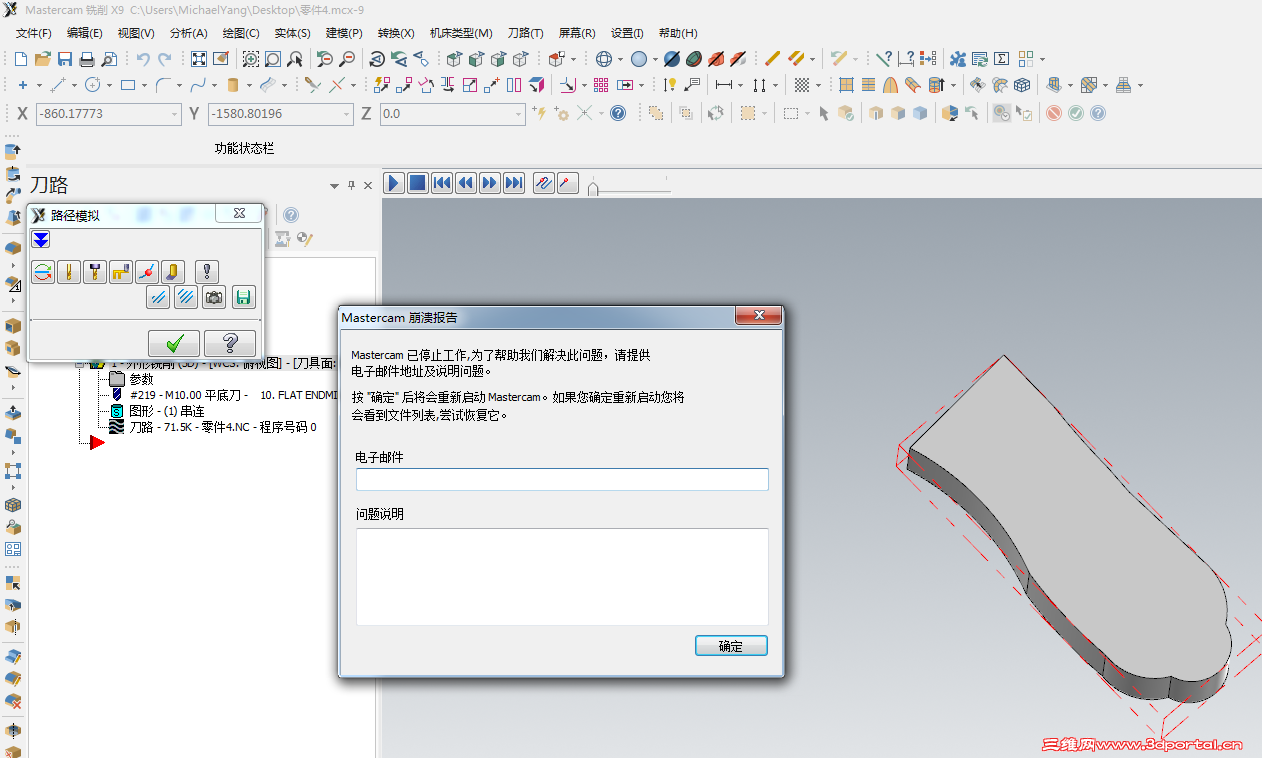Adjust the backplot speed slider

(593, 188)
